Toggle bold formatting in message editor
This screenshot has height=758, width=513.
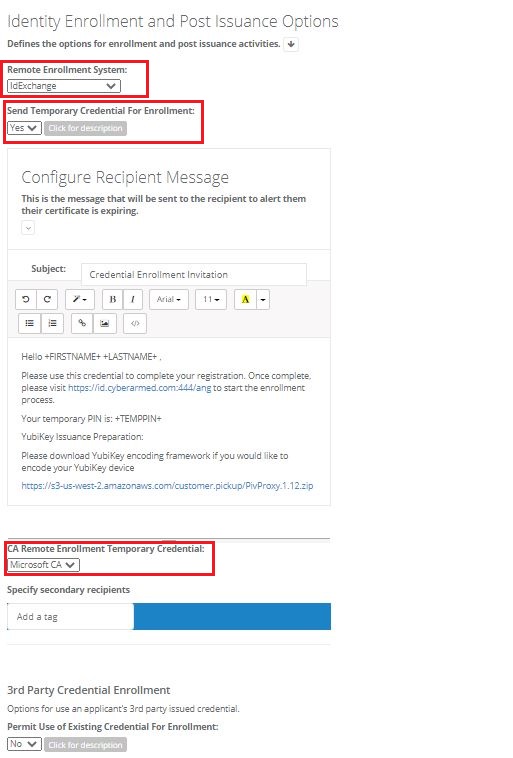(113, 299)
